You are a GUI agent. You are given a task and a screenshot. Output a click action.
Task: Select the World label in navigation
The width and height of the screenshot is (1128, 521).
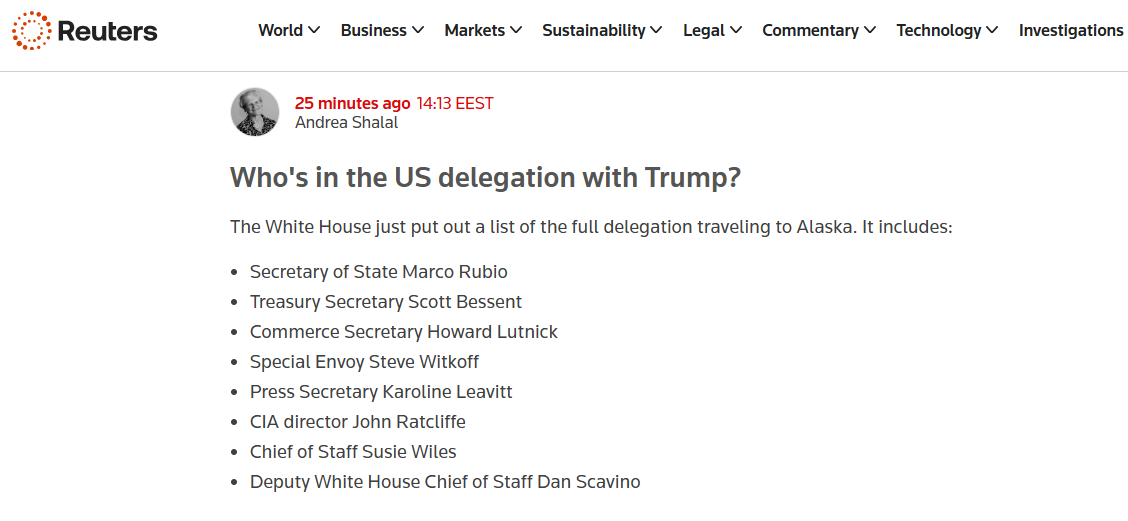(x=280, y=31)
